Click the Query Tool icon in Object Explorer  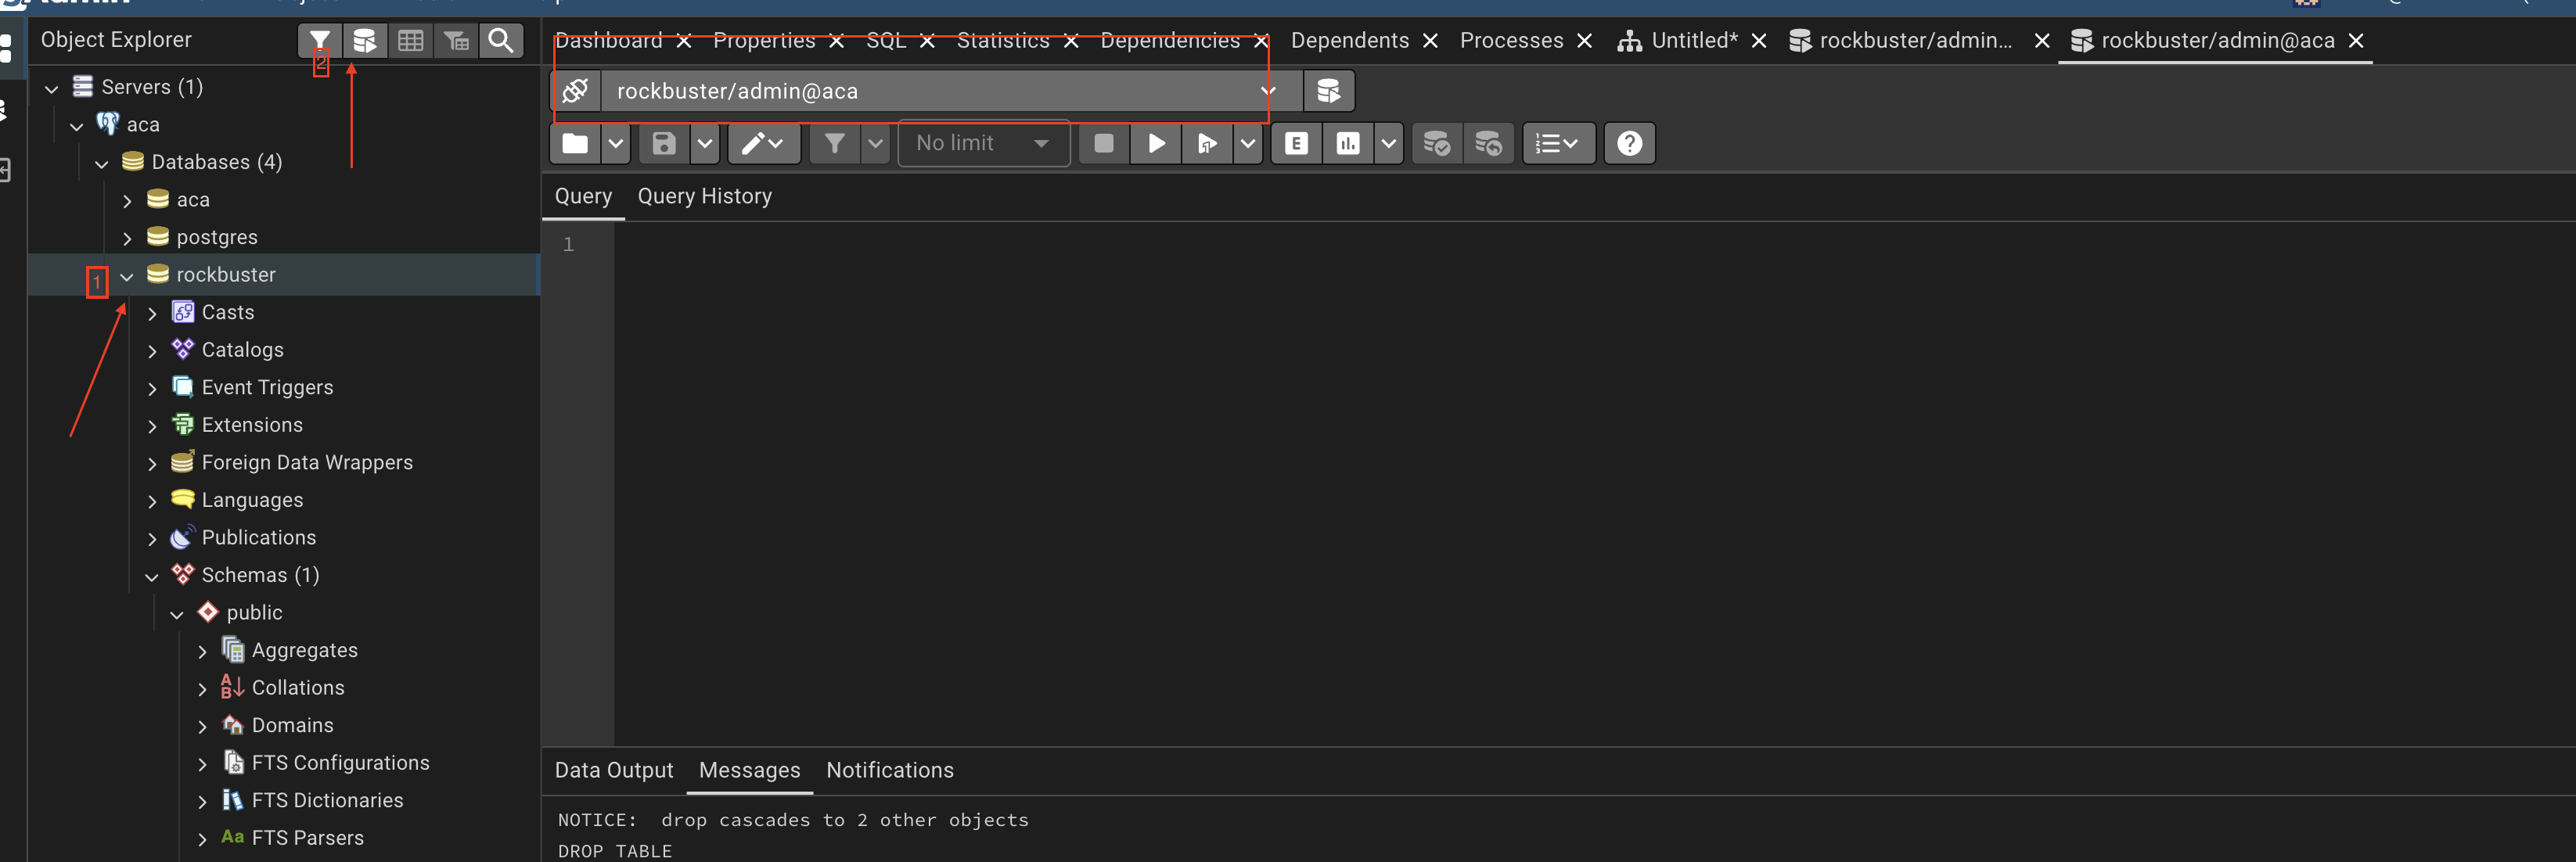(365, 40)
